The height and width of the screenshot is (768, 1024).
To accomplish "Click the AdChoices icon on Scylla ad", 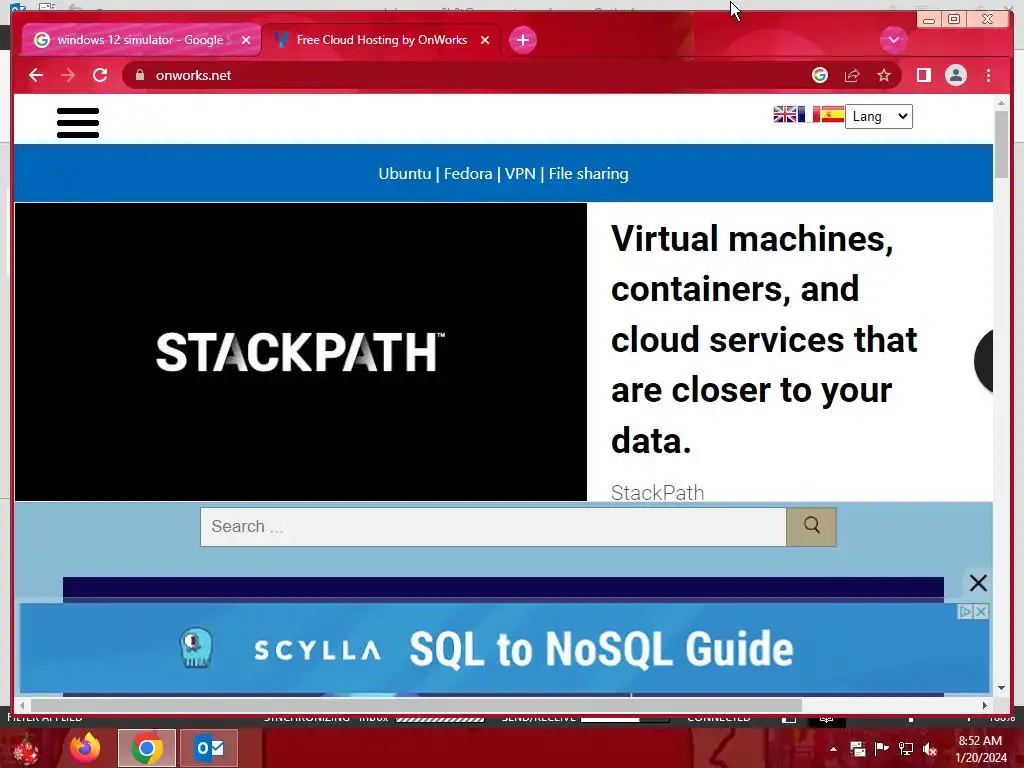I will [x=965, y=611].
